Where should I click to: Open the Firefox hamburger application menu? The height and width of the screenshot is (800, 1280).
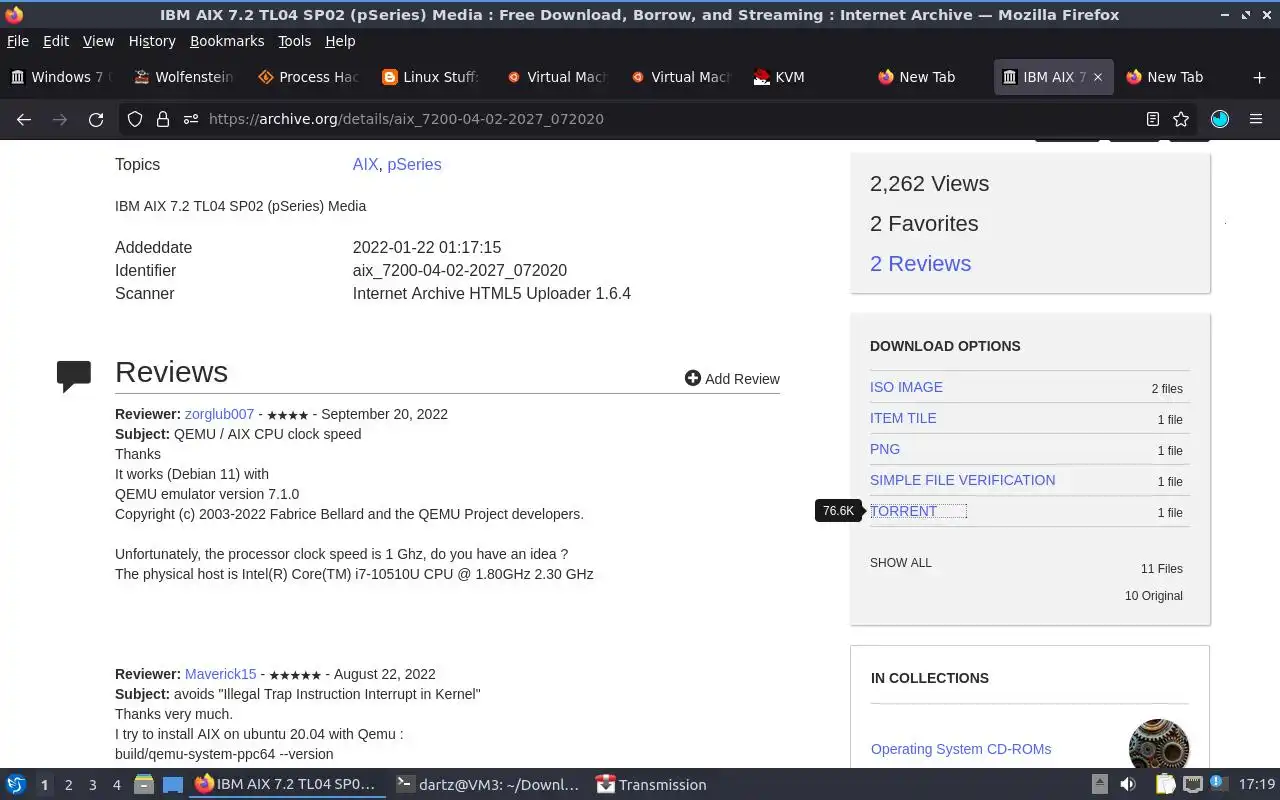pyautogui.click(x=1256, y=119)
